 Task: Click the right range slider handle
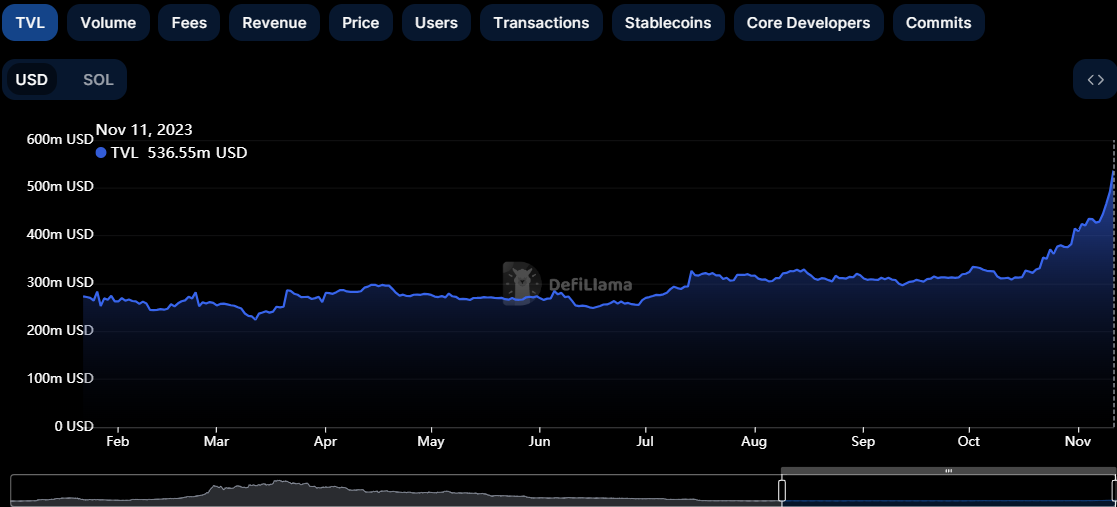1113,490
